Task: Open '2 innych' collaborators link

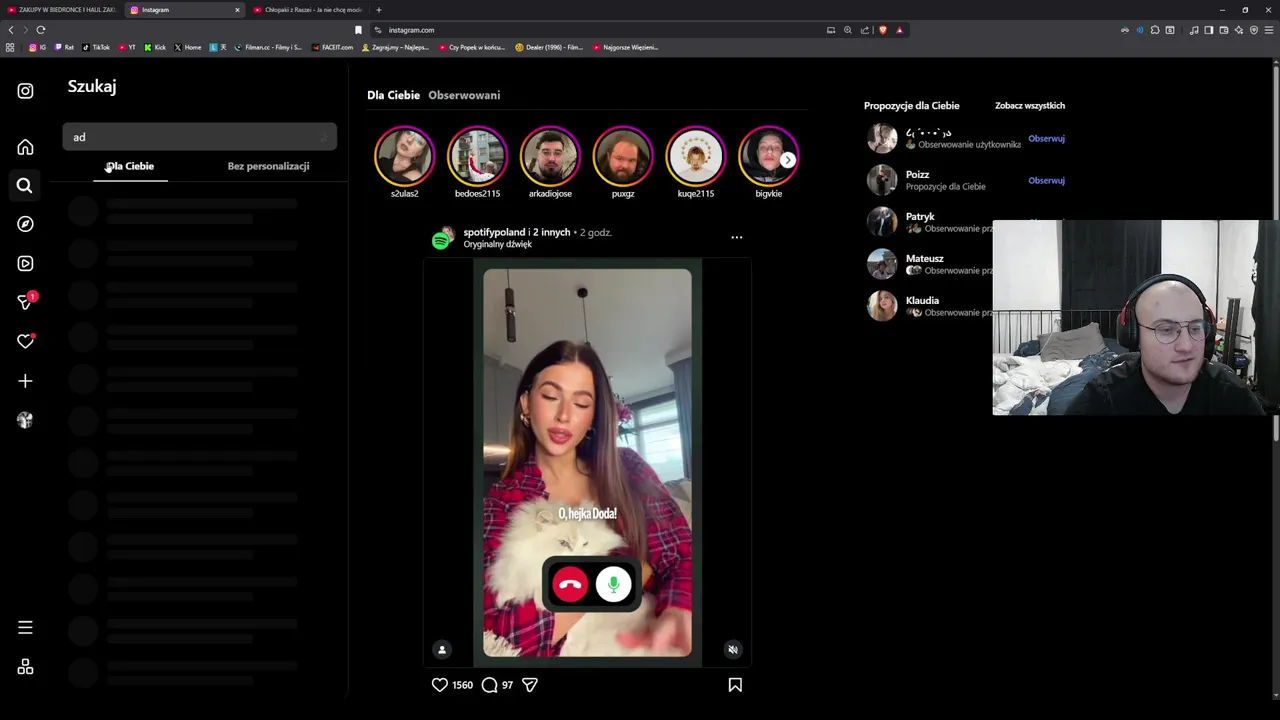Action: (551, 232)
